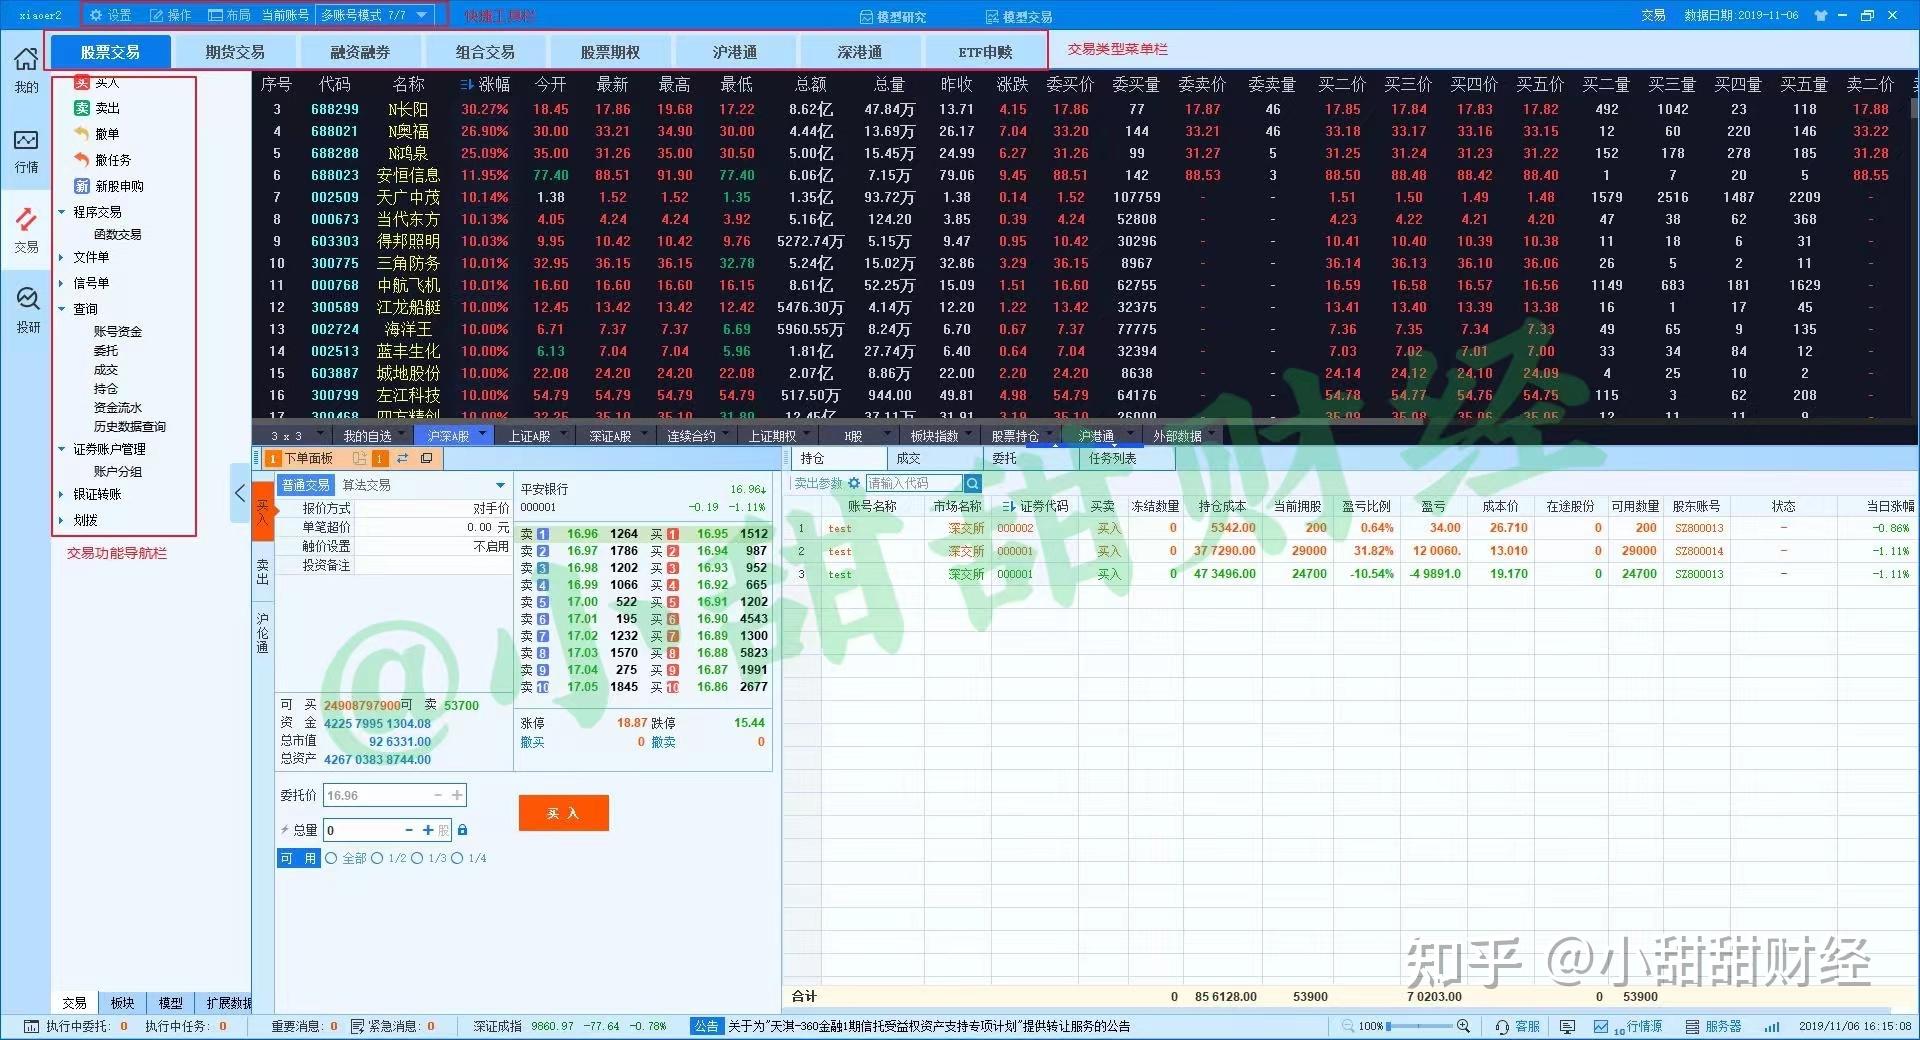Click the 设置 gear icon in top toolbar

pyautogui.click(x=96, y=15)
